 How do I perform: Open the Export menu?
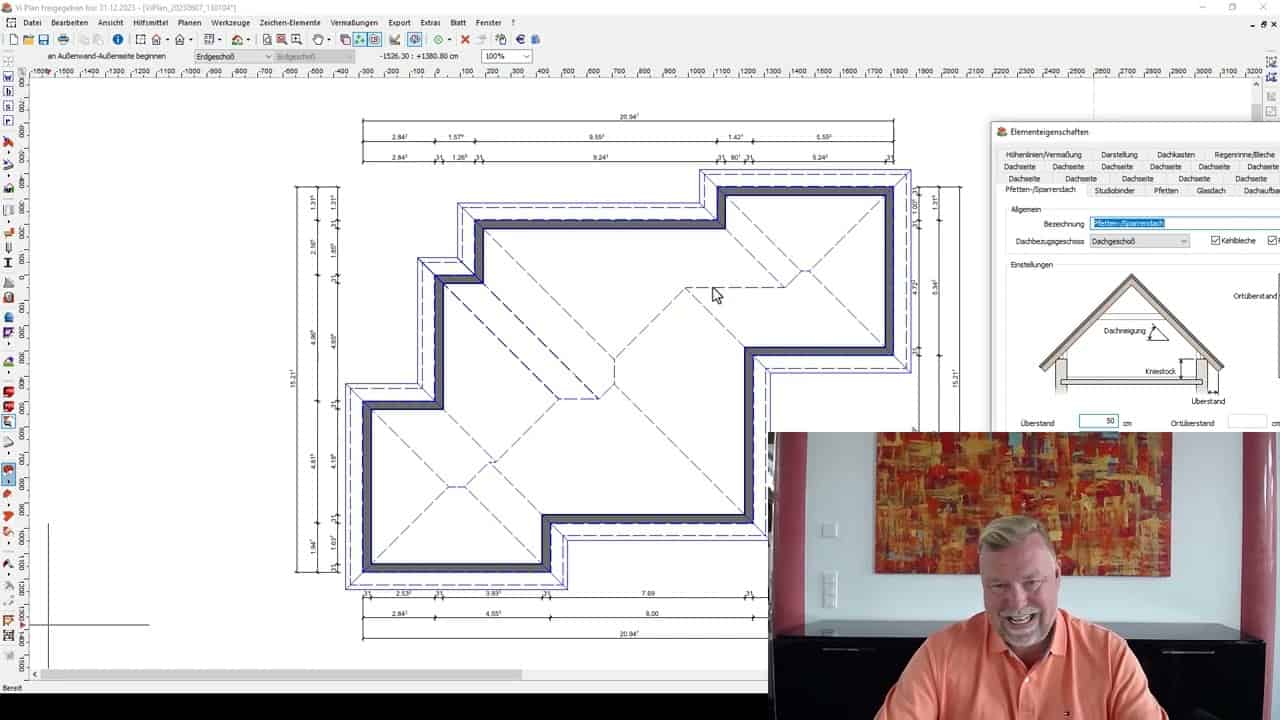coord(399,22)
